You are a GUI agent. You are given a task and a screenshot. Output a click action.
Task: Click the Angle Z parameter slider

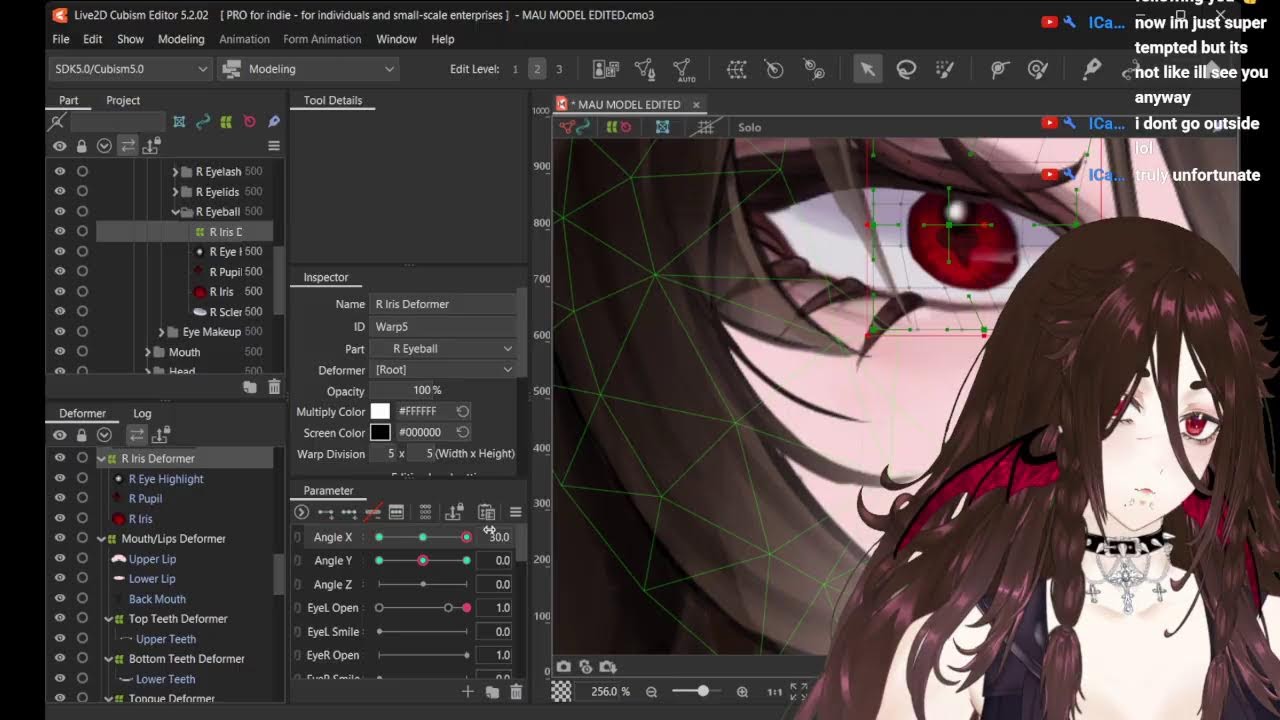[423, 584]
